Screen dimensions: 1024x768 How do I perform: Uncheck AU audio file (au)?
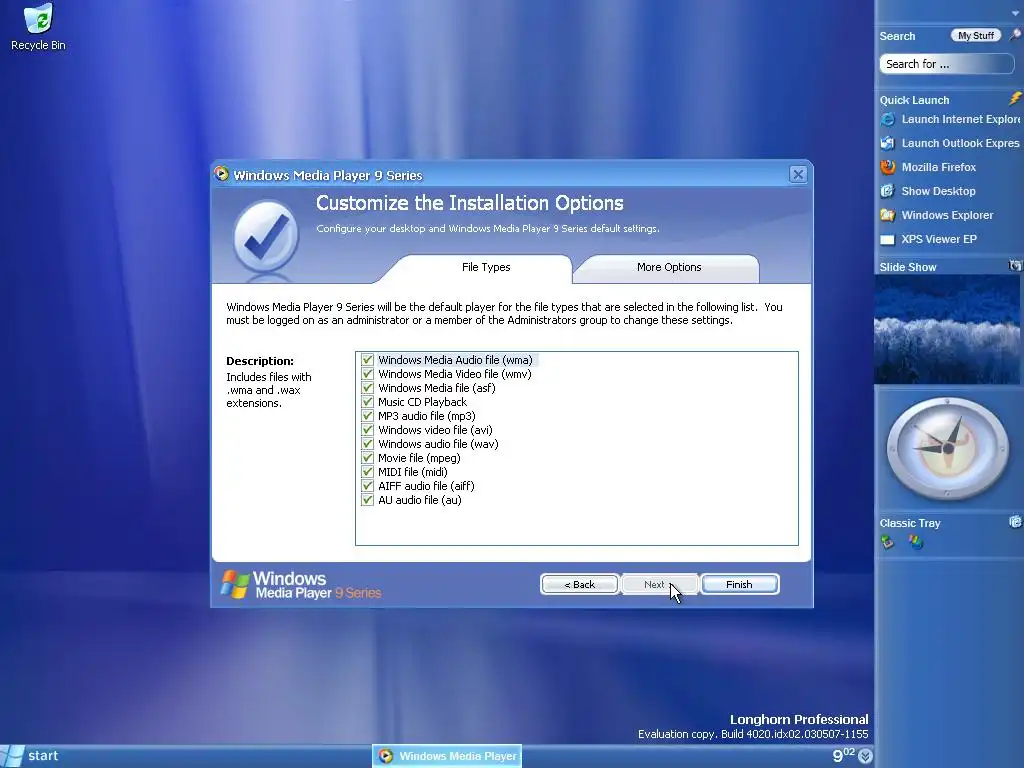[368, 500]
